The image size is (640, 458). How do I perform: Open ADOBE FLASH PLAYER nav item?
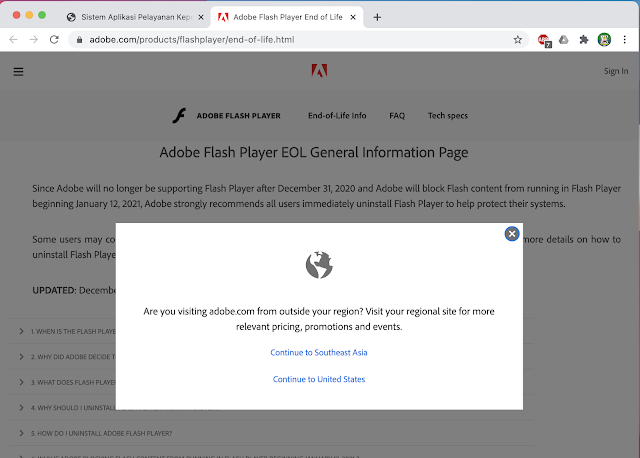pyautogui.click(x=238, y=116)
